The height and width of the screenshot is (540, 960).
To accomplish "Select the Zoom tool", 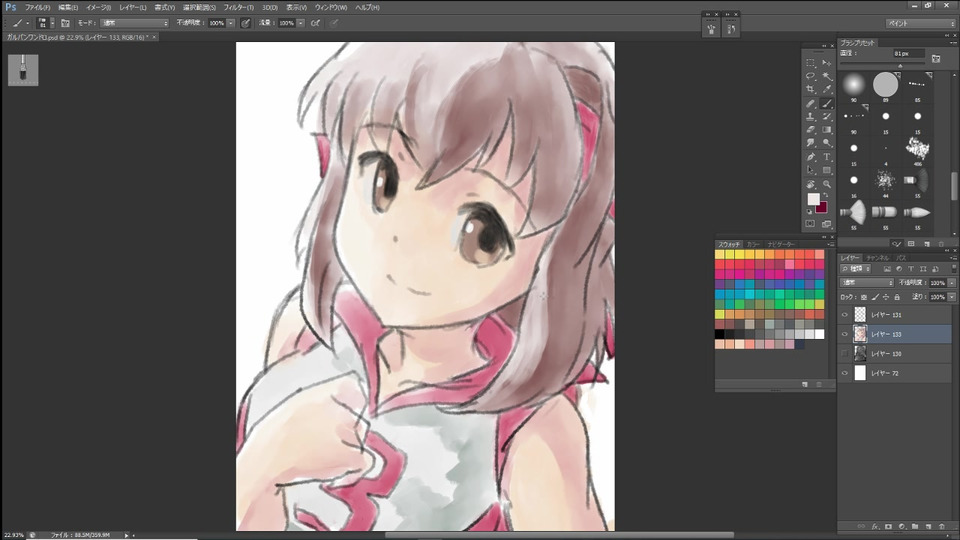I will coord(827,184).
